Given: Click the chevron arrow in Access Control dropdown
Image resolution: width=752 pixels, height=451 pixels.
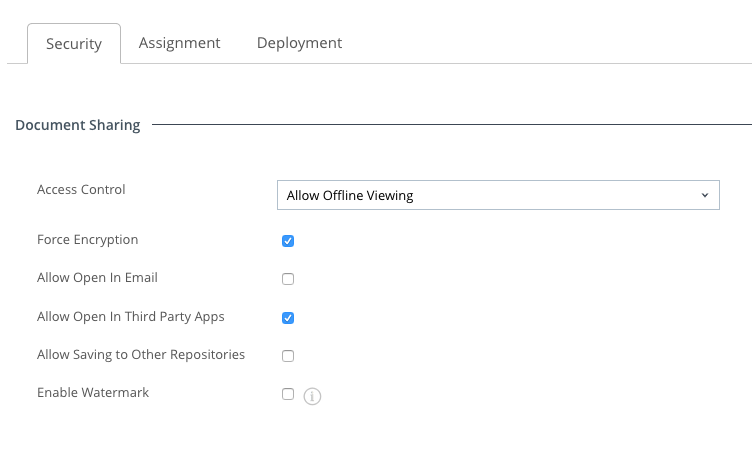Looking at the screenshot, I should 704,195.
